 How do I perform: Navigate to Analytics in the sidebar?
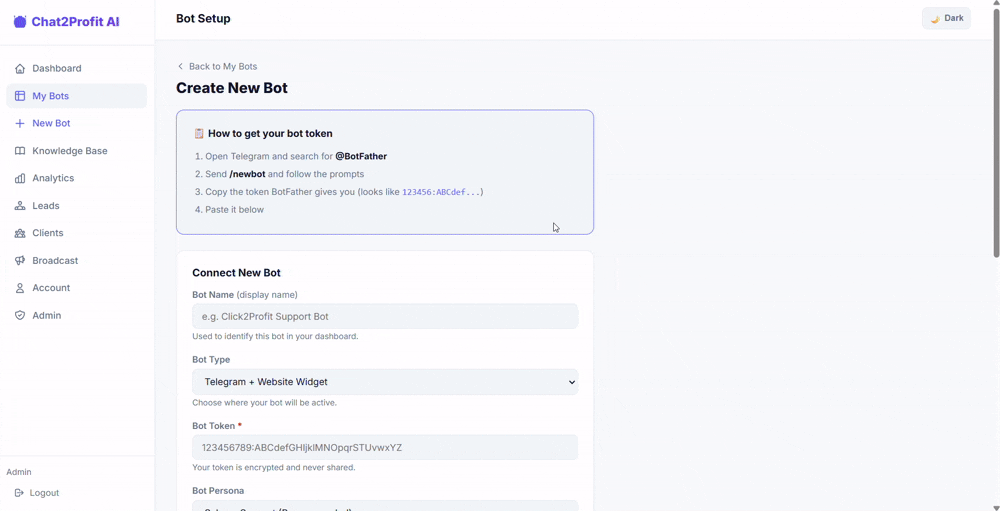77,178
